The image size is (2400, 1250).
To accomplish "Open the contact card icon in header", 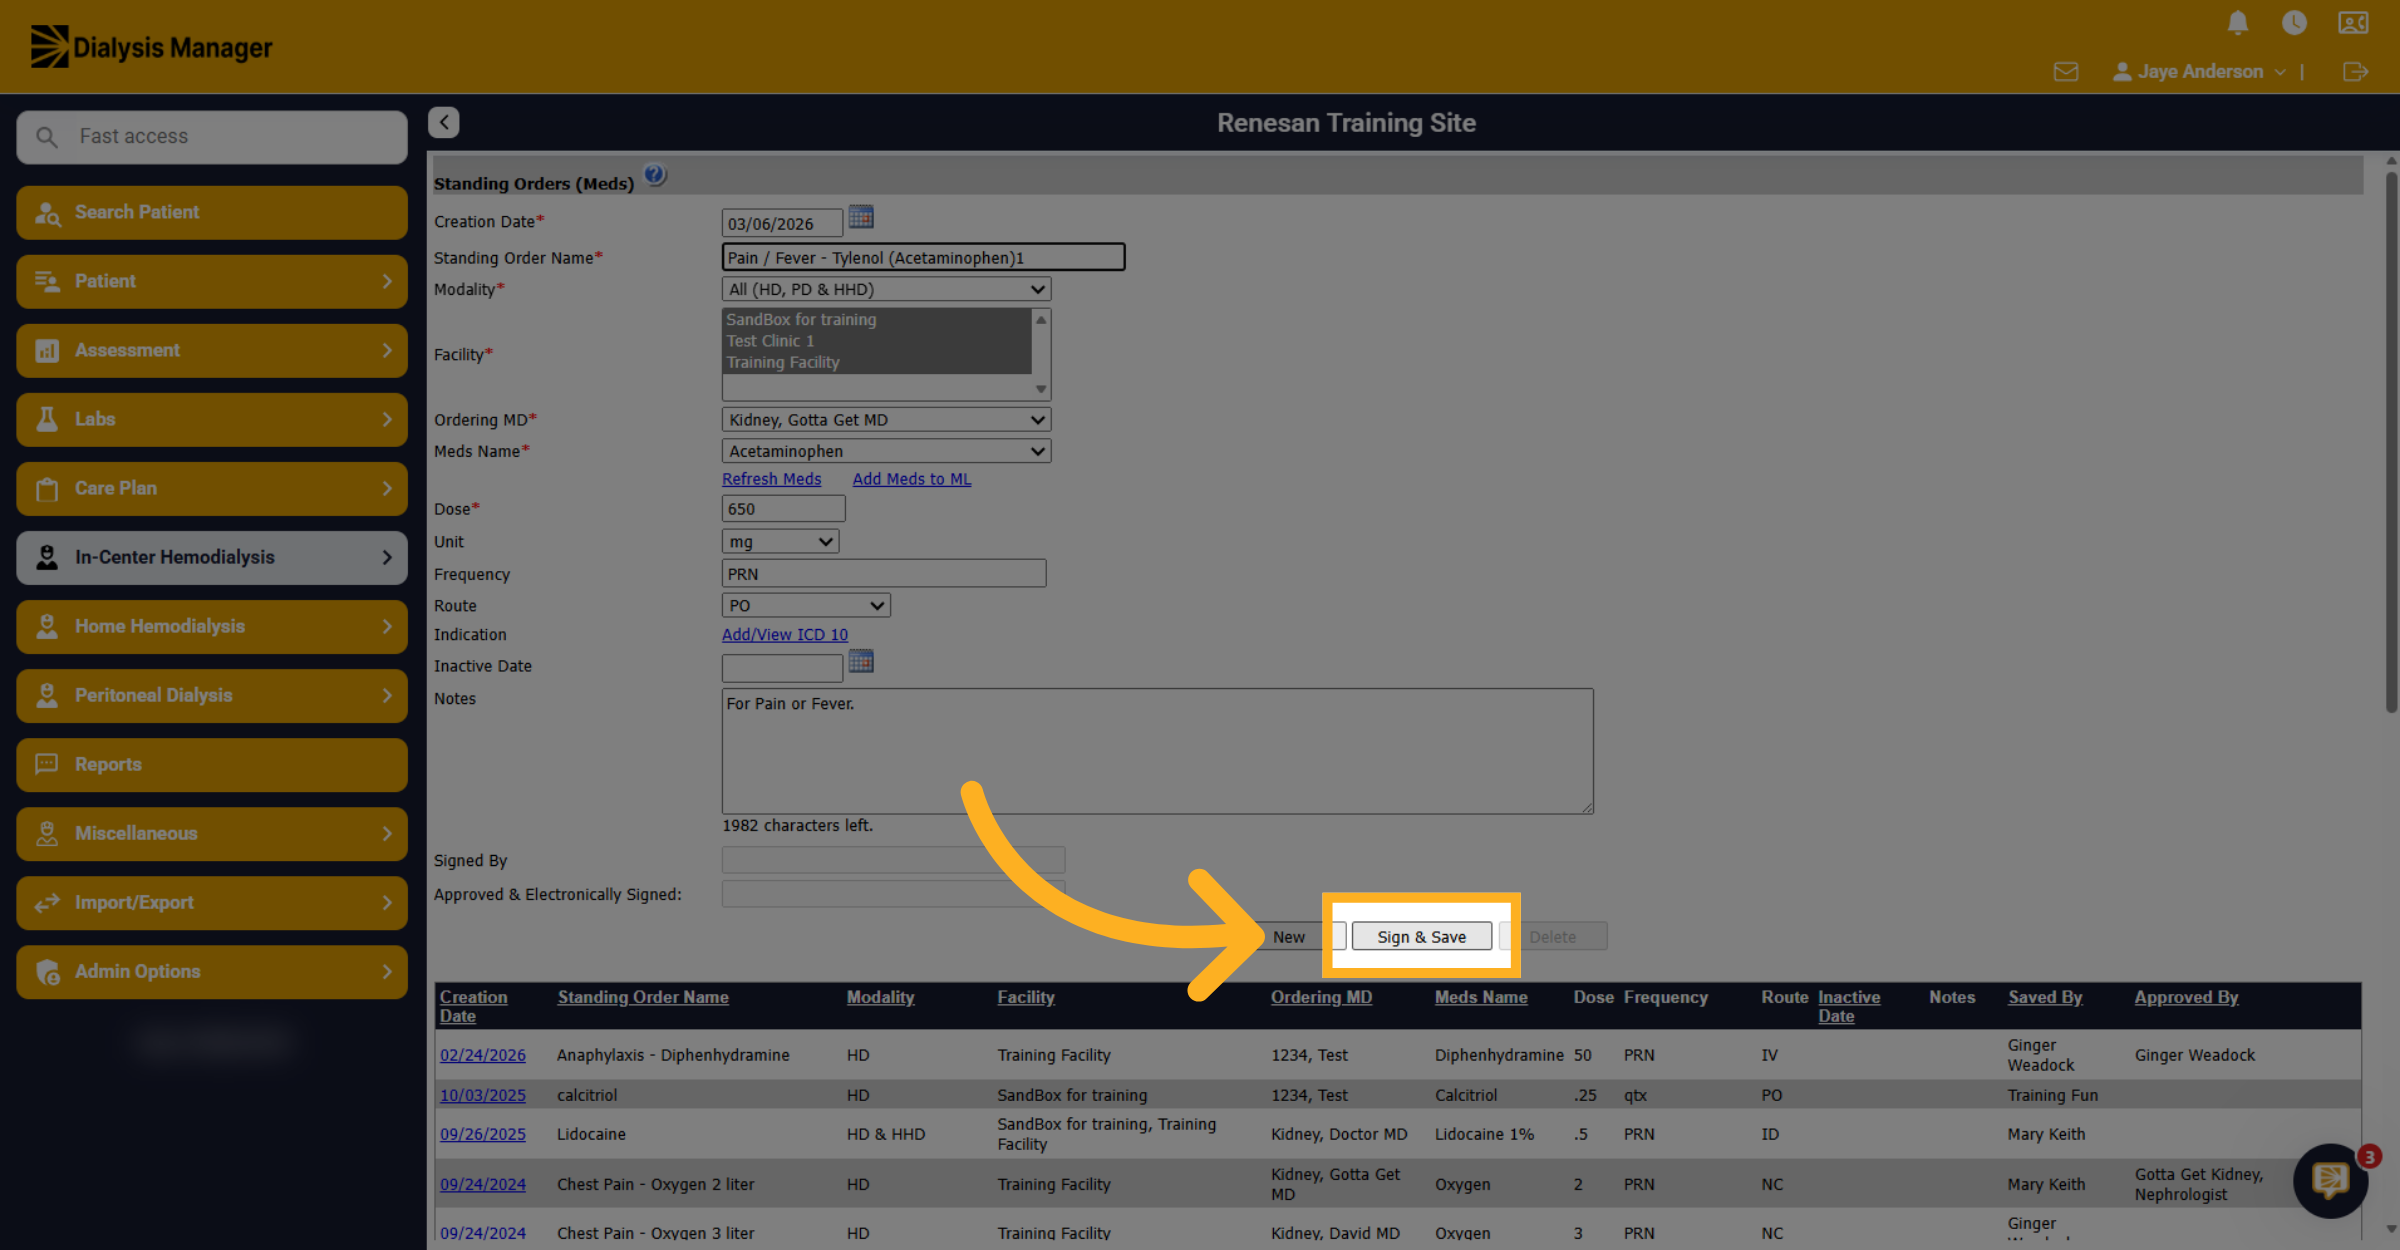I will click(x=2352, y=23).
